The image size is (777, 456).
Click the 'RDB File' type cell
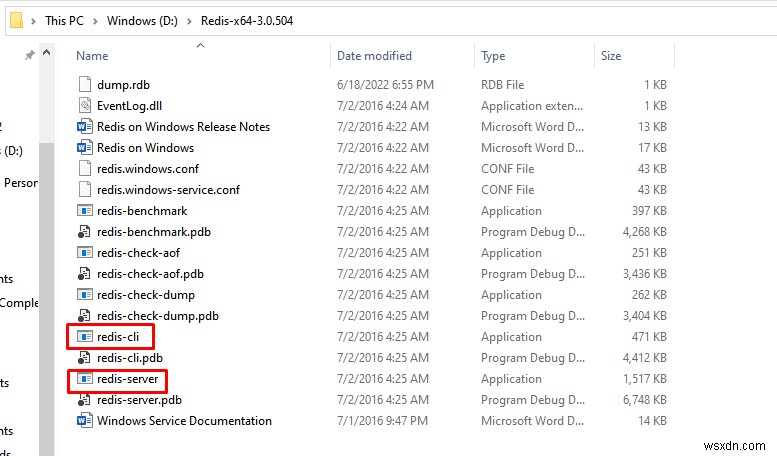pyautogui.click(x=502, y=85)
